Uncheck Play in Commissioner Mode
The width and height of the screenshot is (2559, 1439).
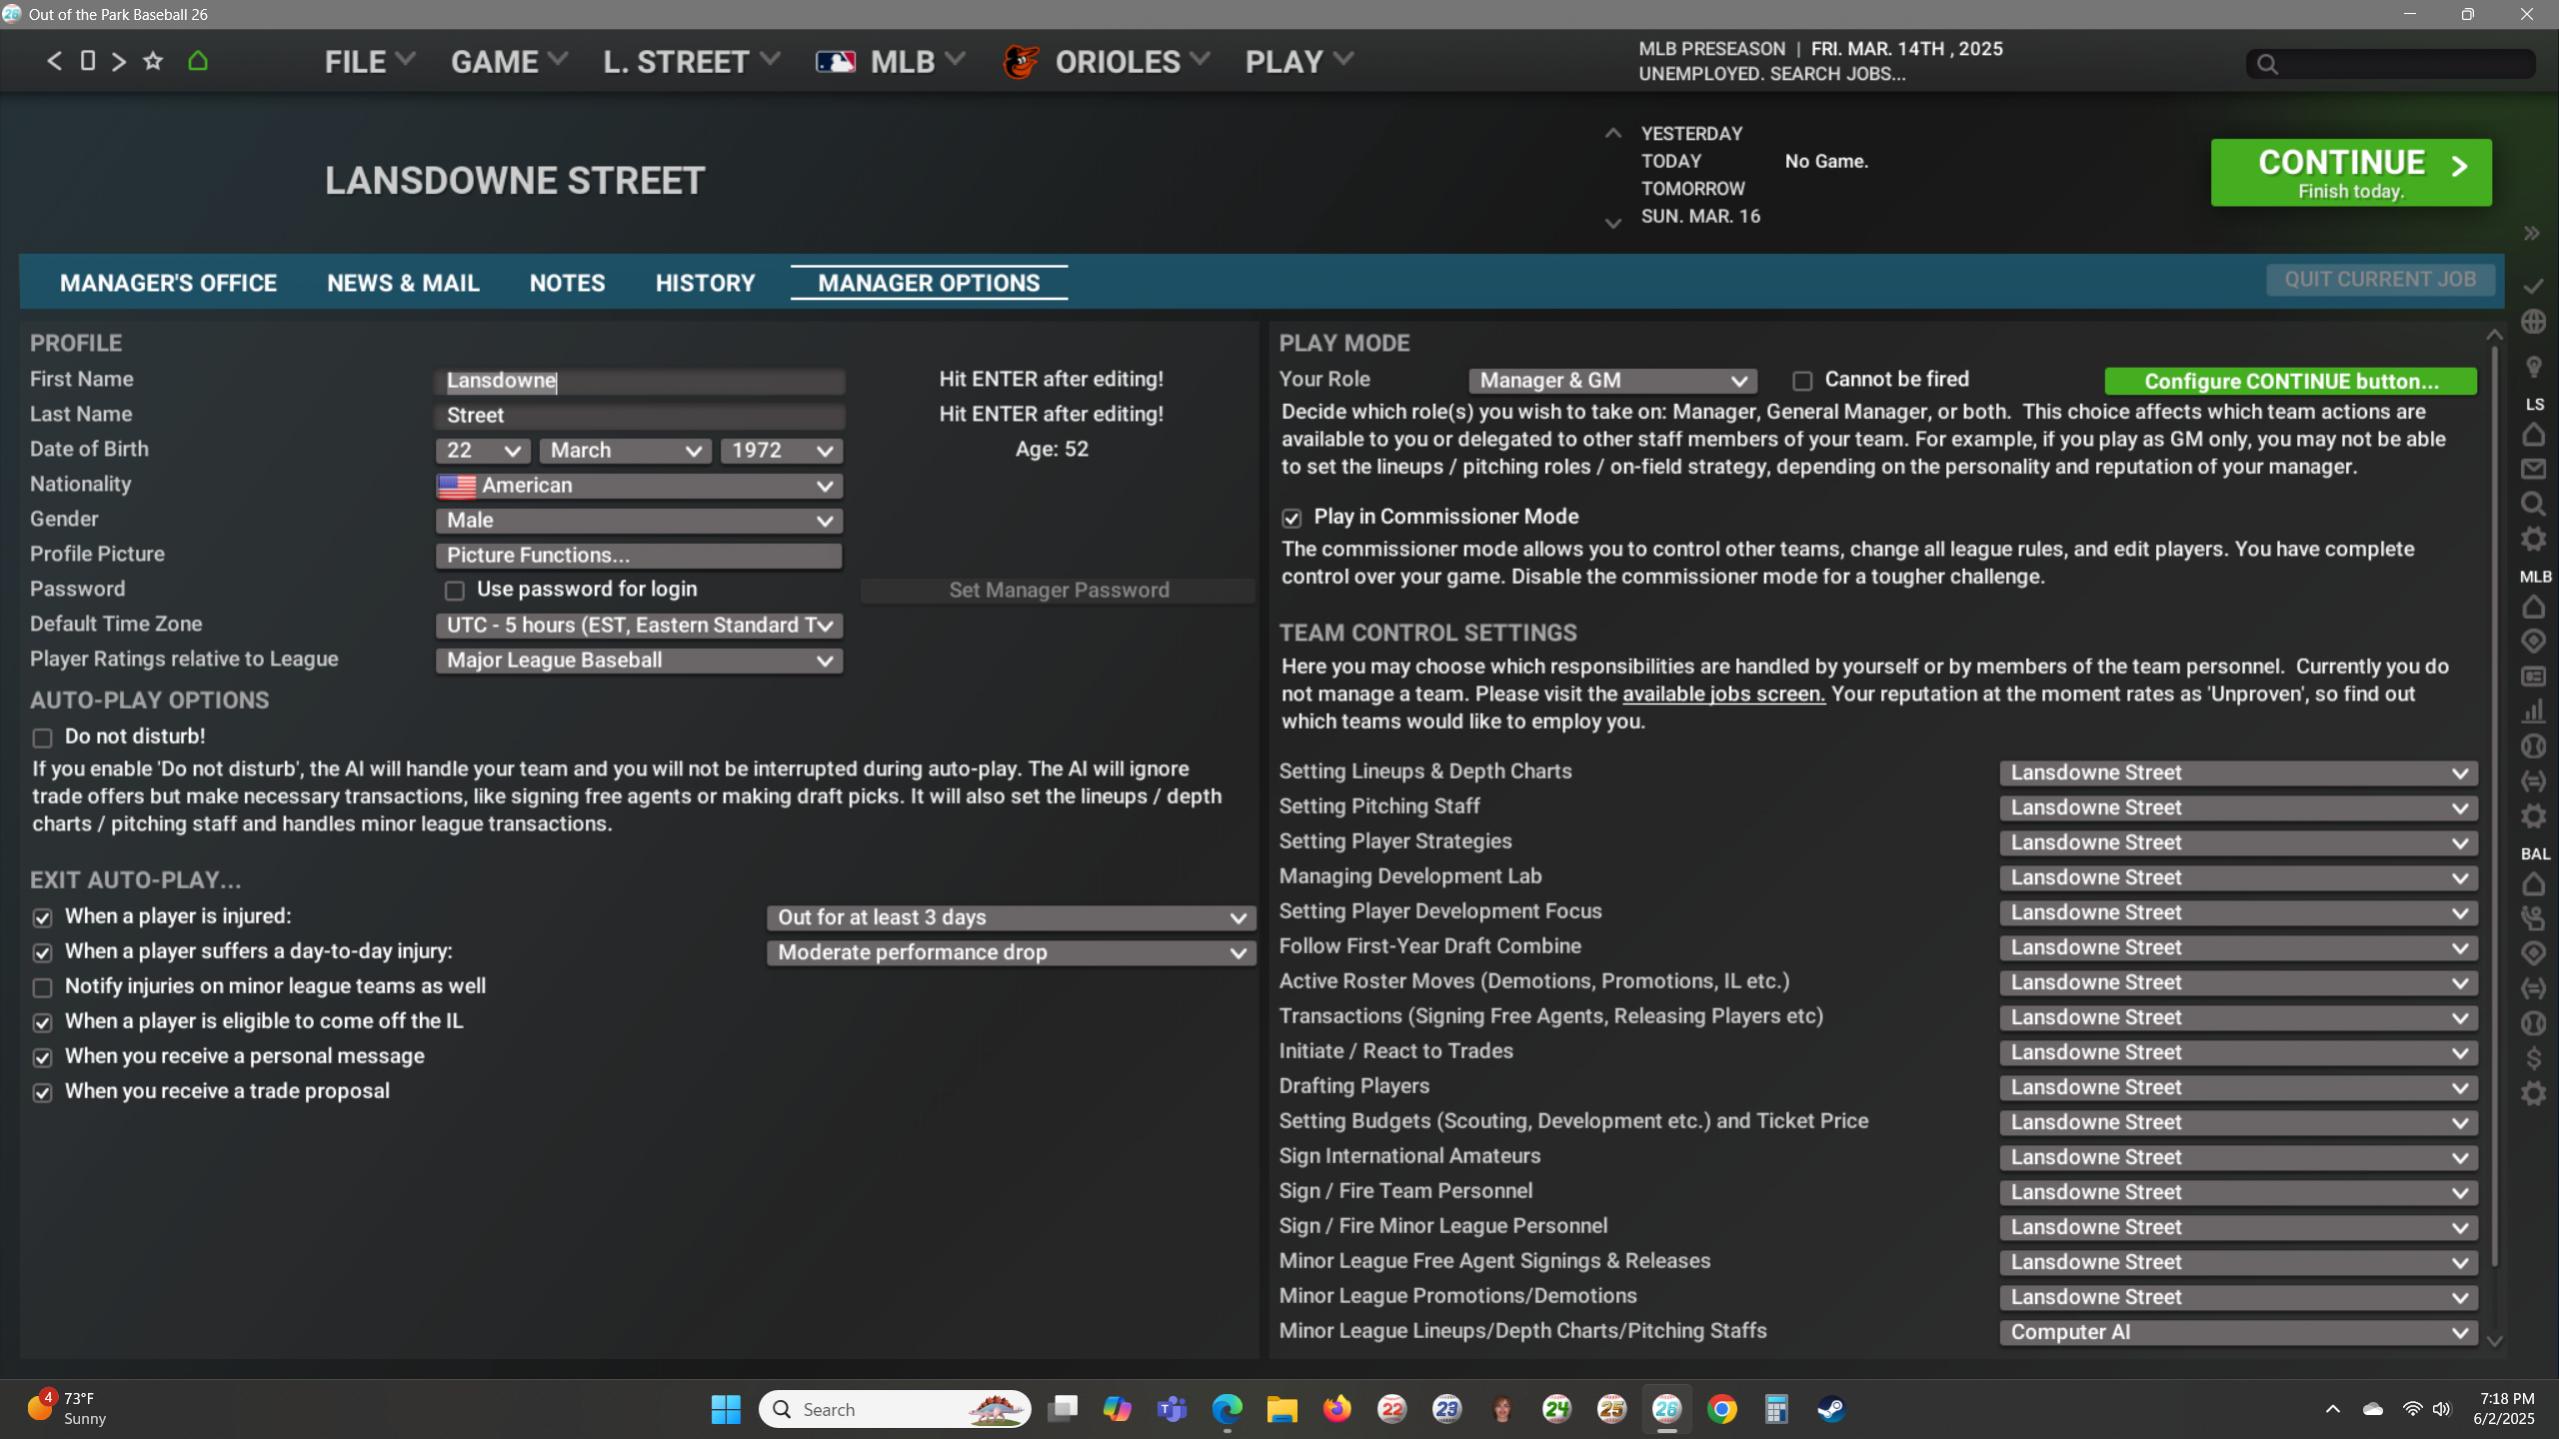1291,518
